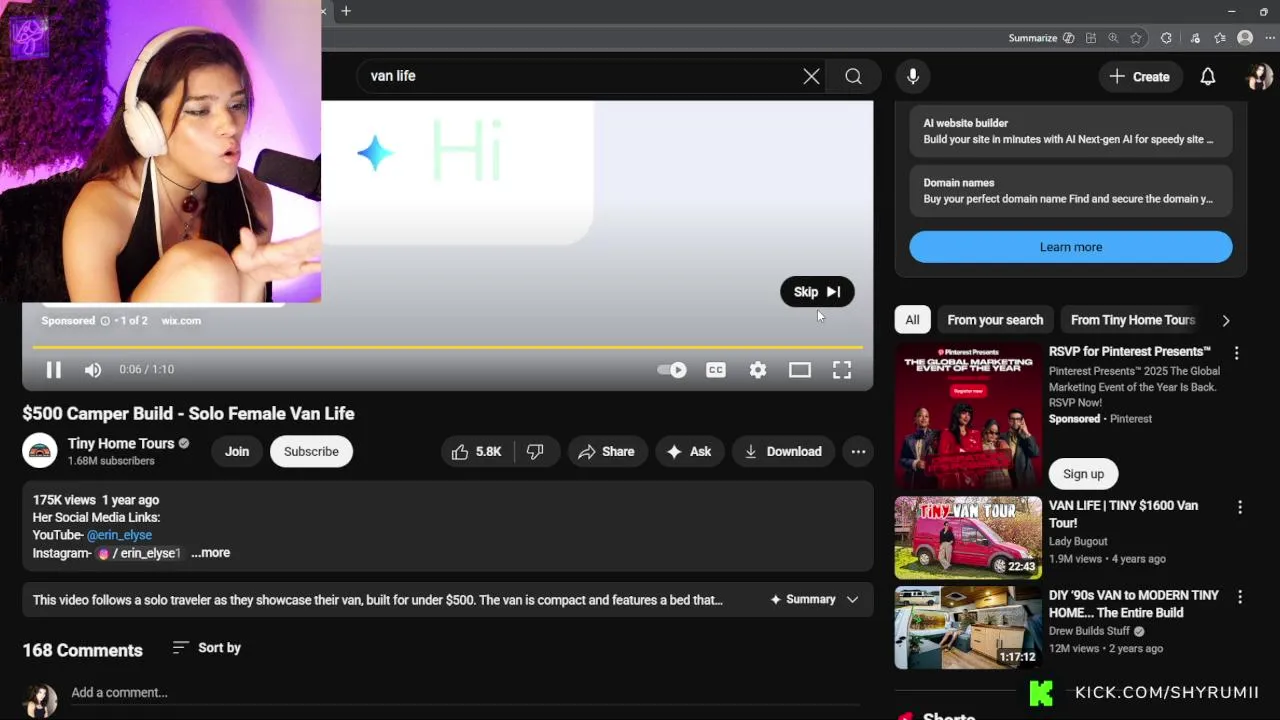Screen dimensions: 1280x720
Task: Expand the description with ...more
Action: click(x=210, y=553)
